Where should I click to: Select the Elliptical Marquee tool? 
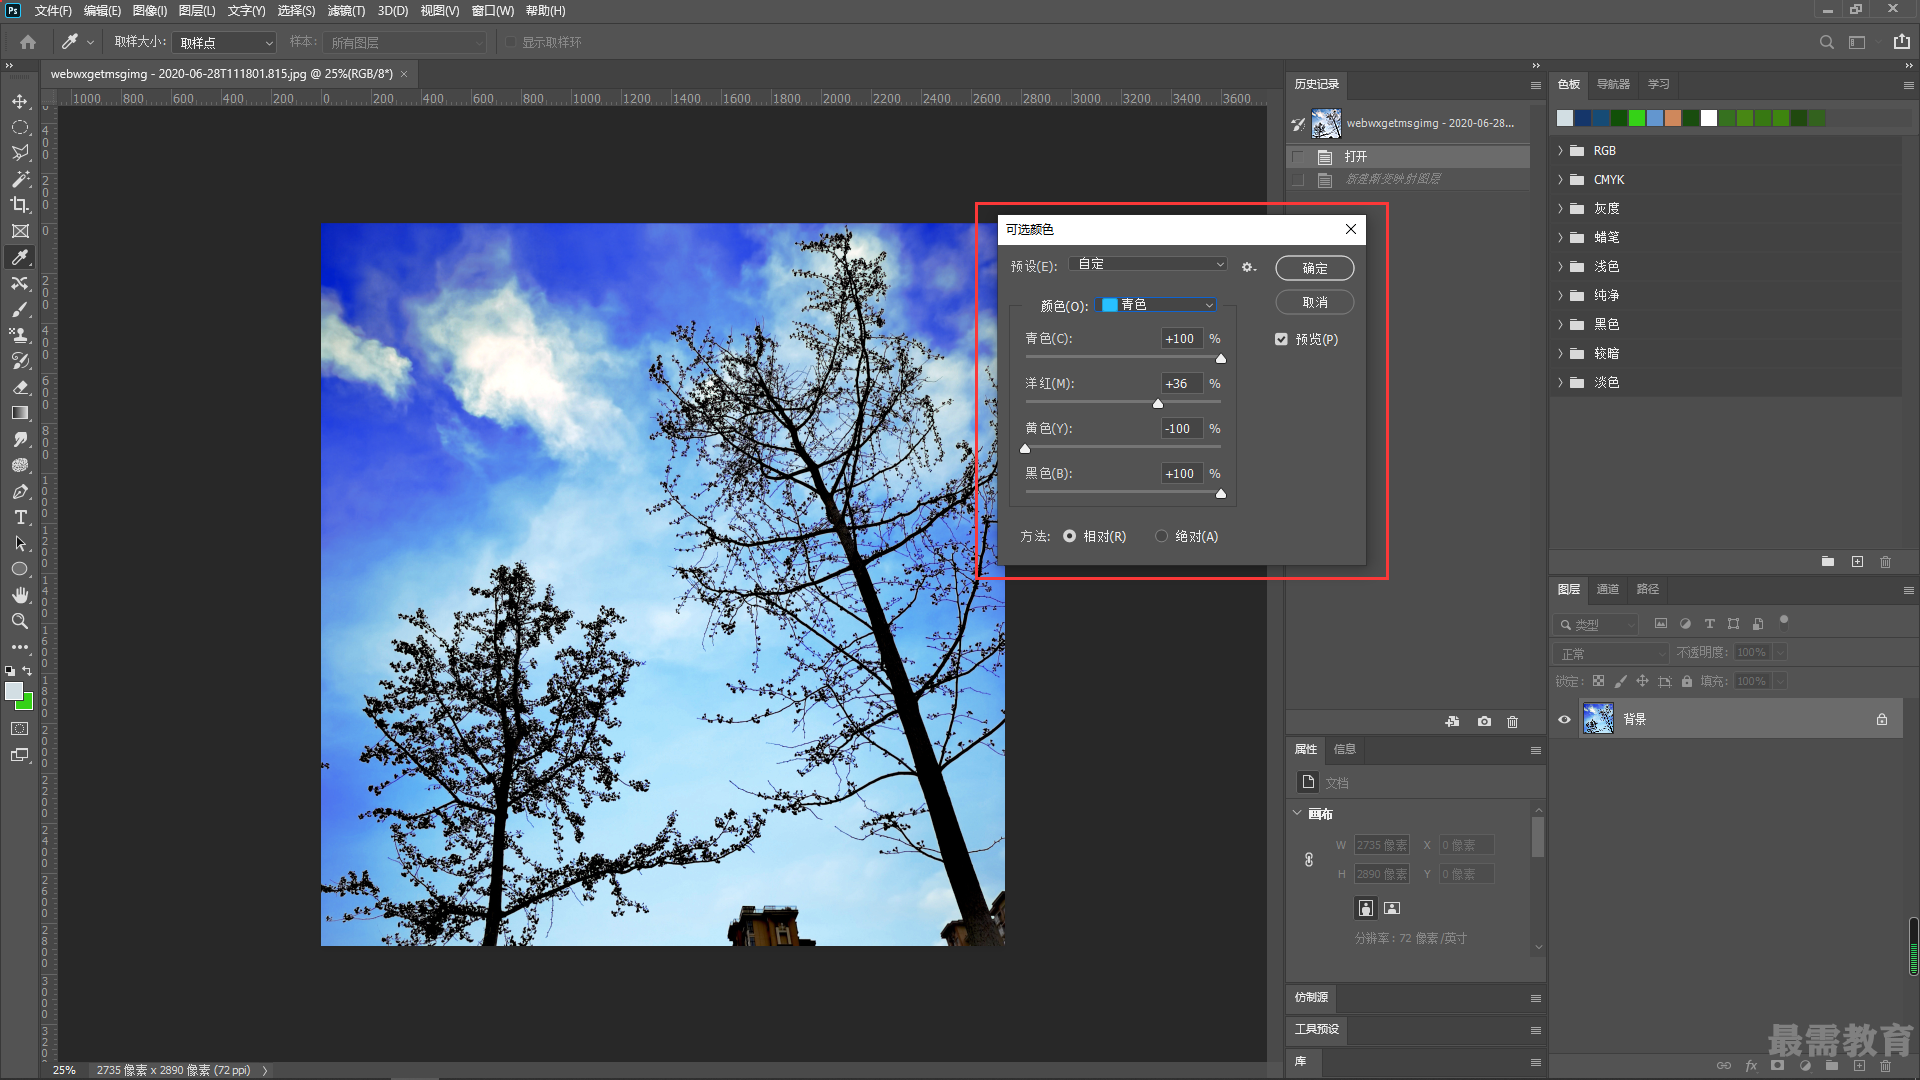20,128
